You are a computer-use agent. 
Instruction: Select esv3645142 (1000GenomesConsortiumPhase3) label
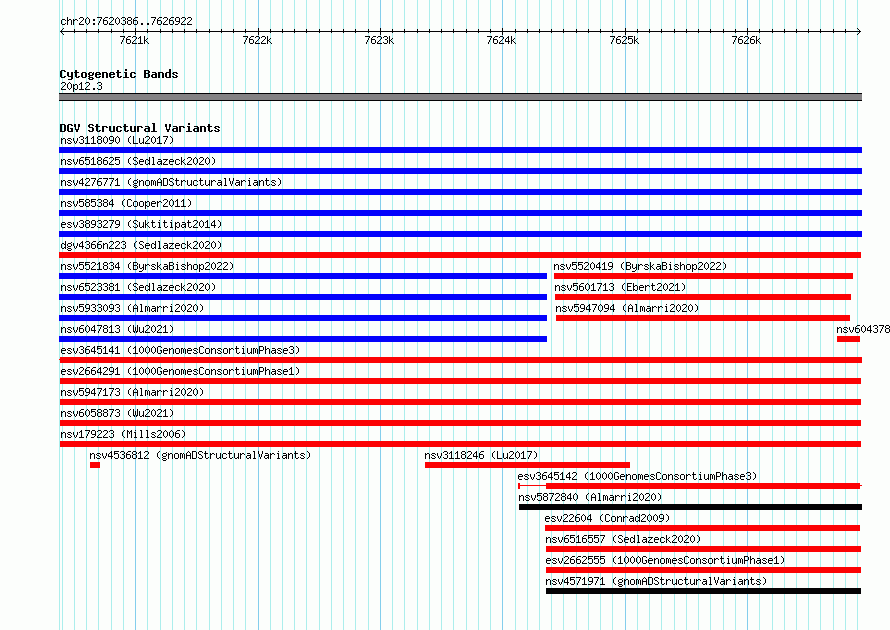637,476
